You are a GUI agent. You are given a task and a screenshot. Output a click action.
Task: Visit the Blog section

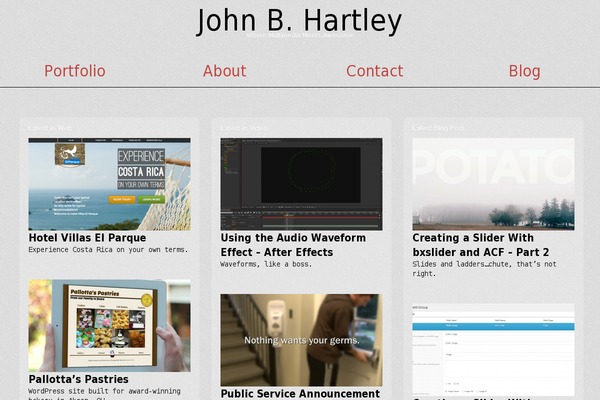pos(525,71)
